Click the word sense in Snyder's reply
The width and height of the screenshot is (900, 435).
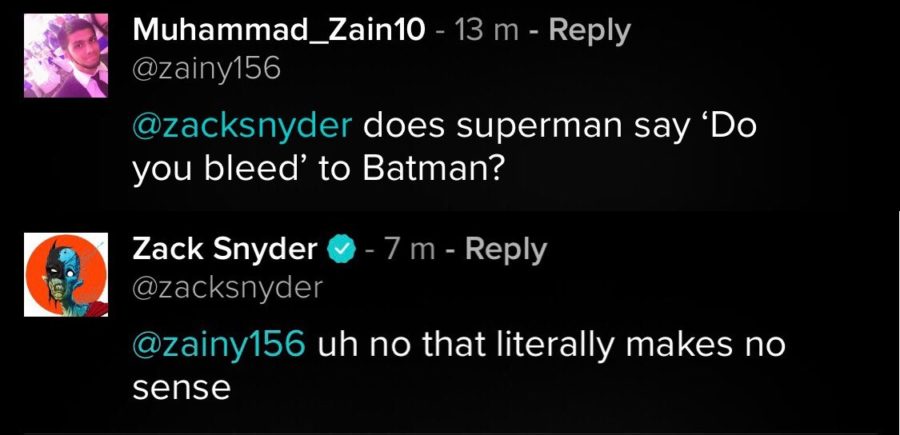[182, 388]
